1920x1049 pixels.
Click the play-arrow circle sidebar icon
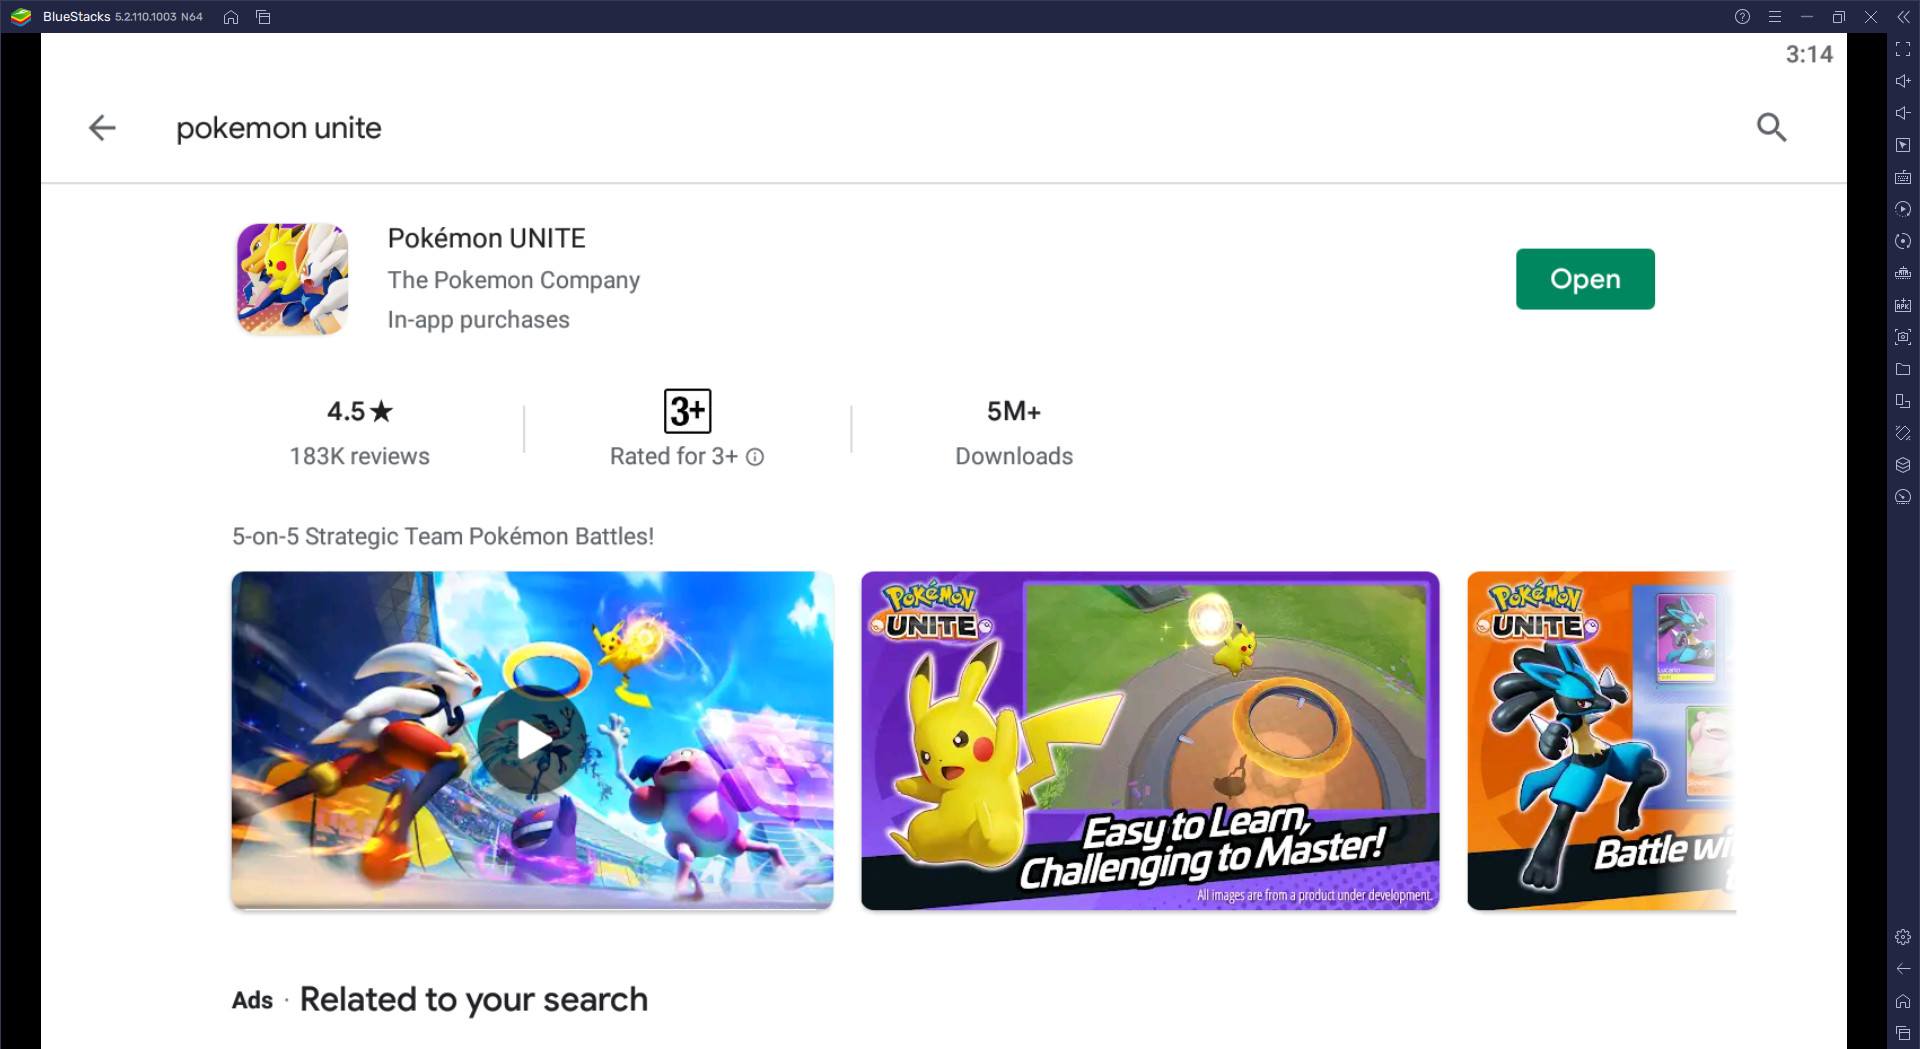click(1903, 209)
